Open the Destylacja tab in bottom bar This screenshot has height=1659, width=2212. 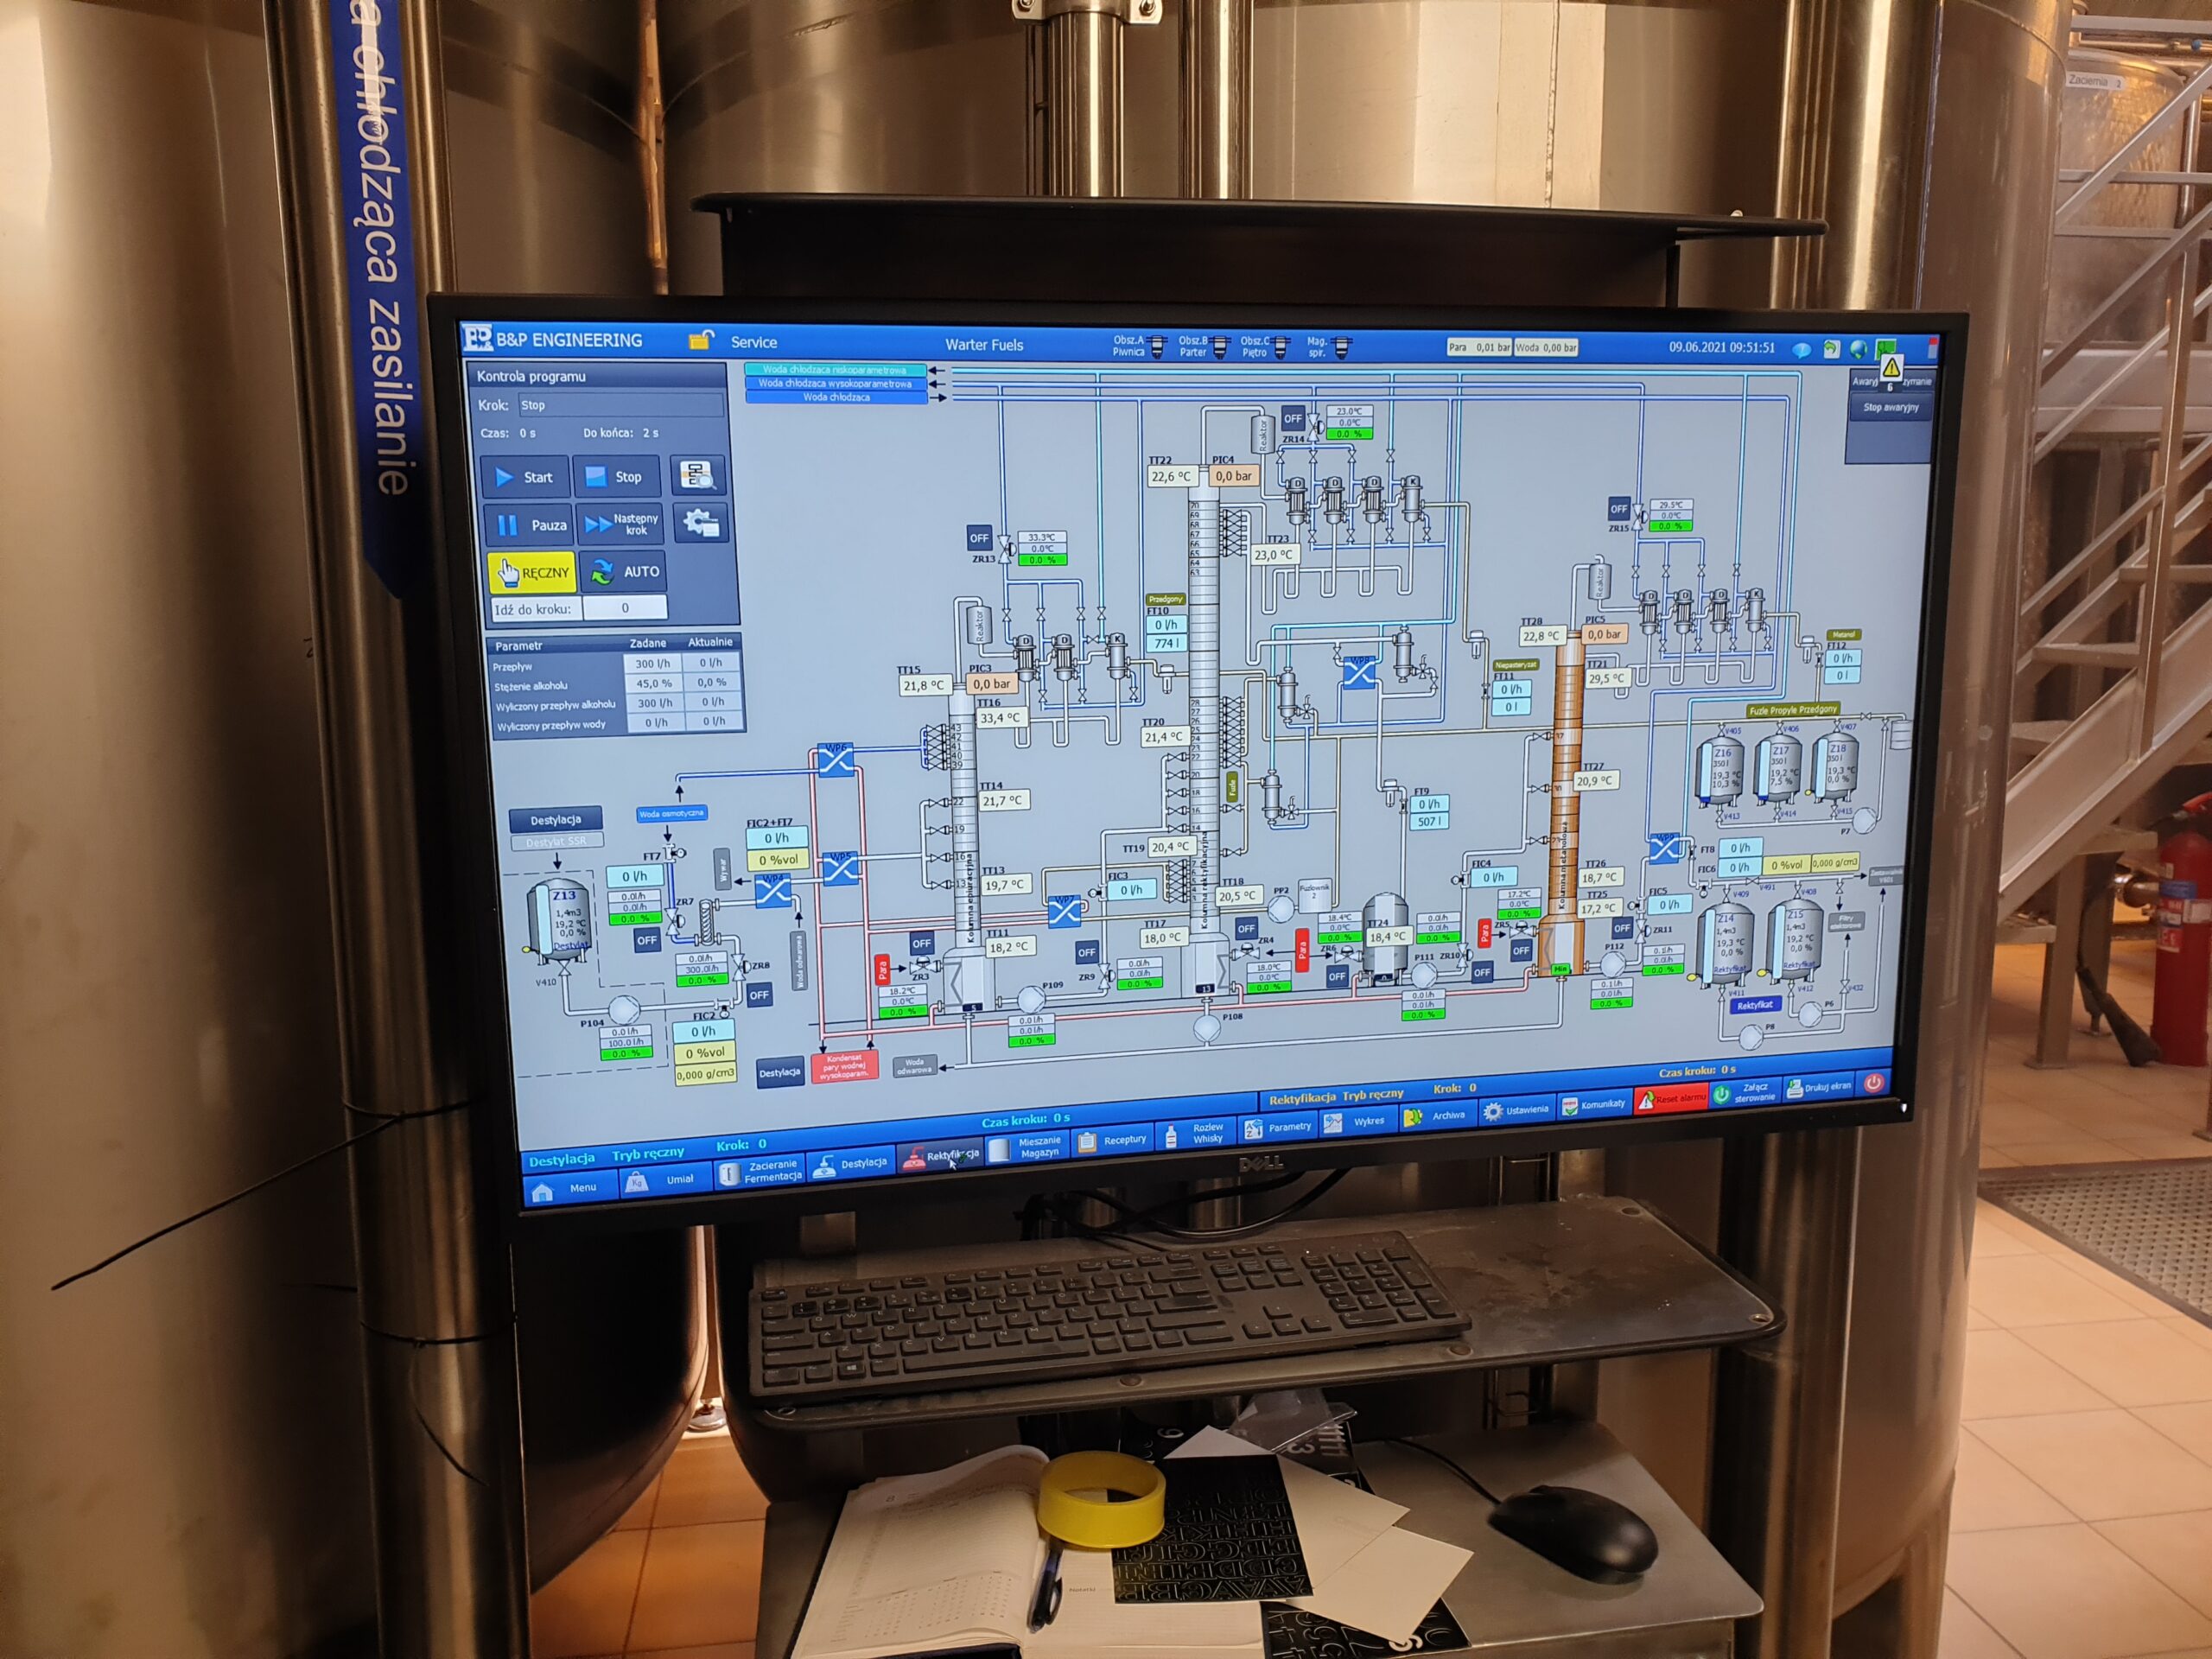click(851, 1164)
